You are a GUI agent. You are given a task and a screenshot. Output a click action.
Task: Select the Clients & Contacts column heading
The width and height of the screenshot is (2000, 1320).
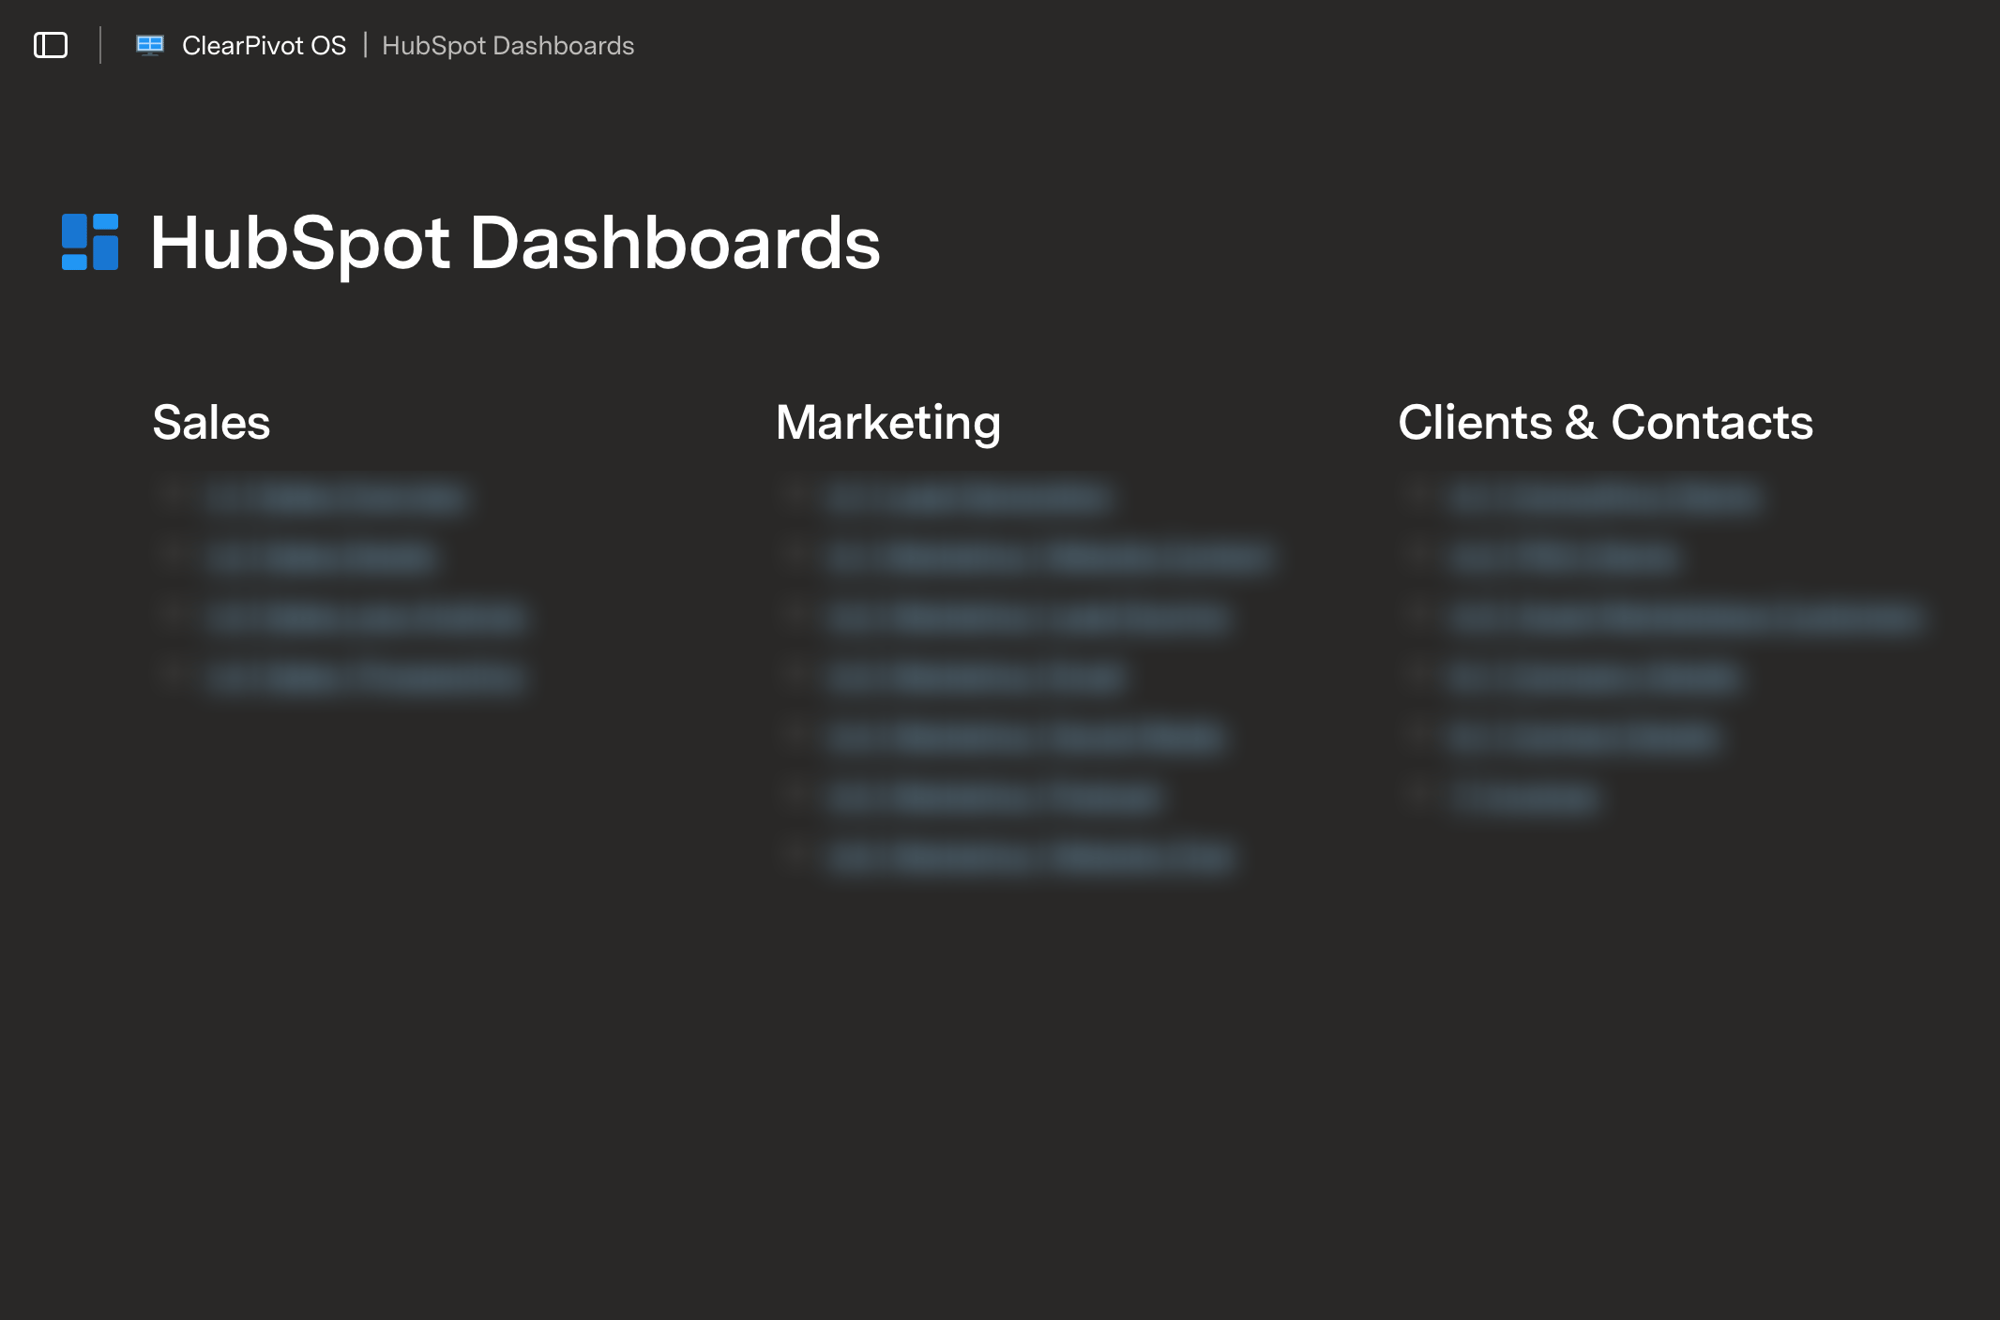point(1605,422)
